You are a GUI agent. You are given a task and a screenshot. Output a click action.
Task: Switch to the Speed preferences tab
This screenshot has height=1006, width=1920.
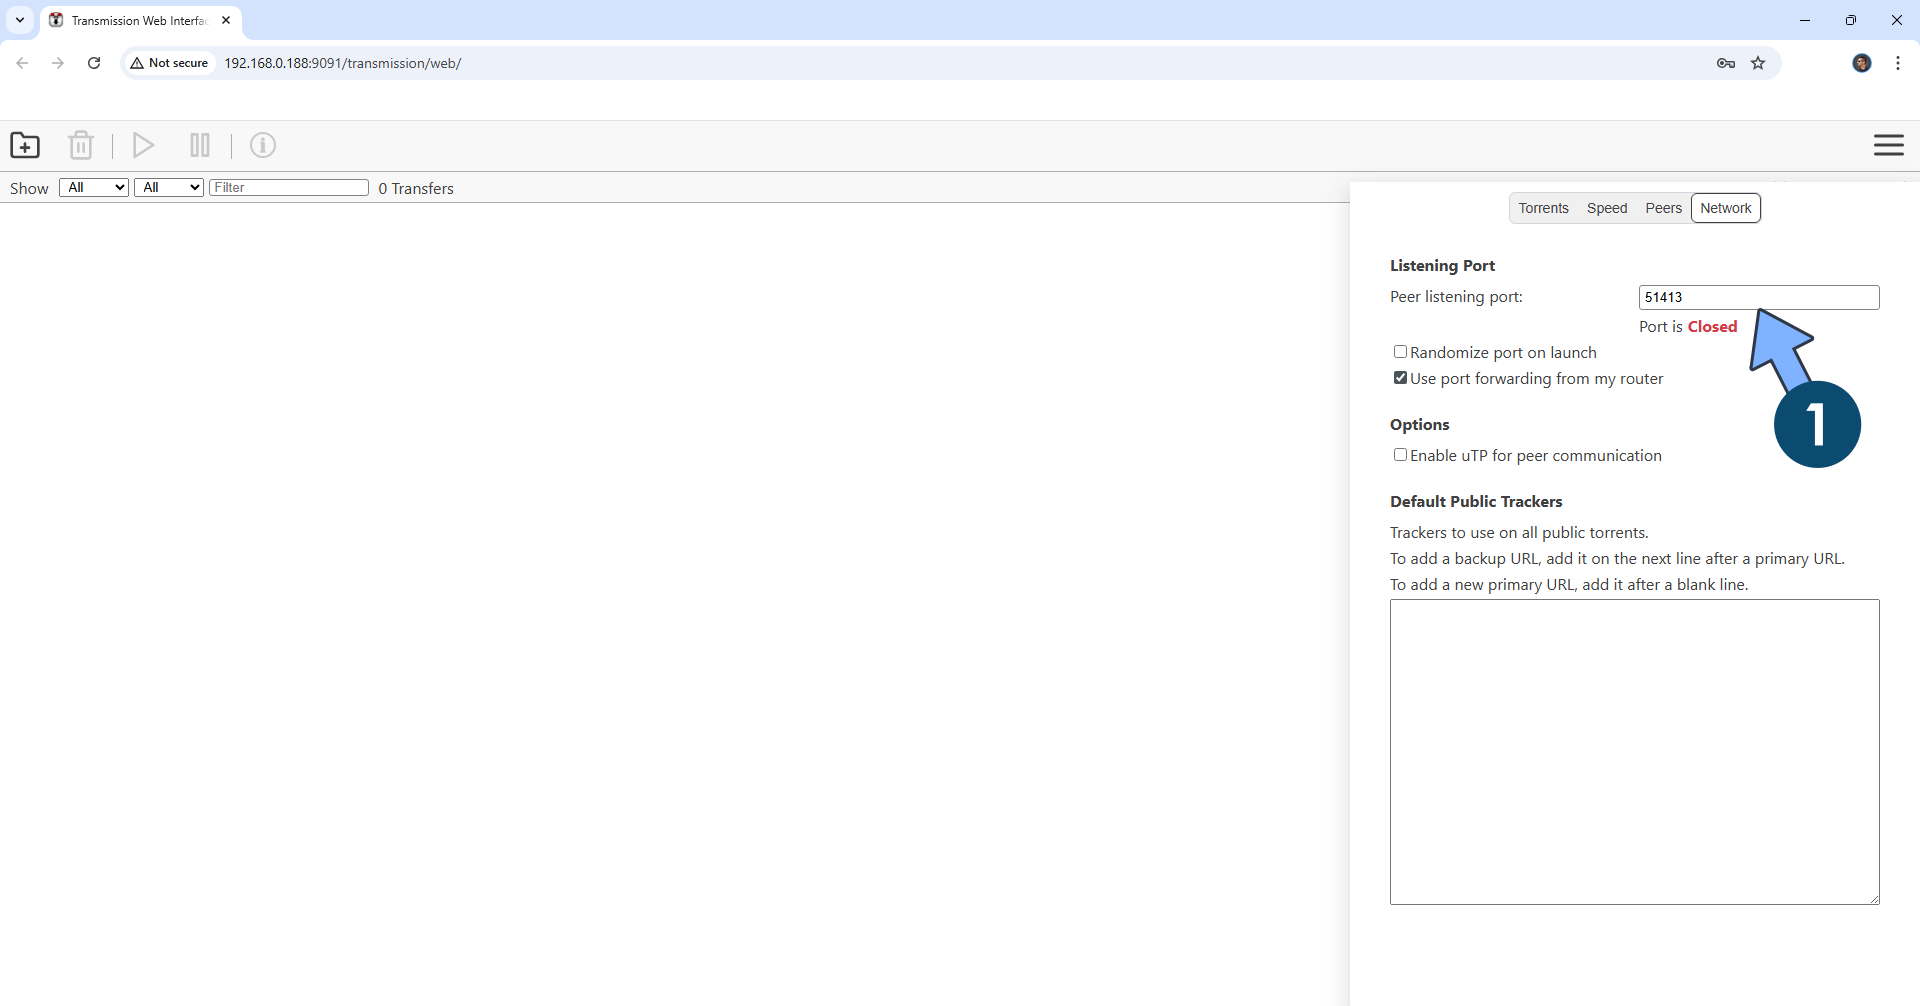[1607, 208]
